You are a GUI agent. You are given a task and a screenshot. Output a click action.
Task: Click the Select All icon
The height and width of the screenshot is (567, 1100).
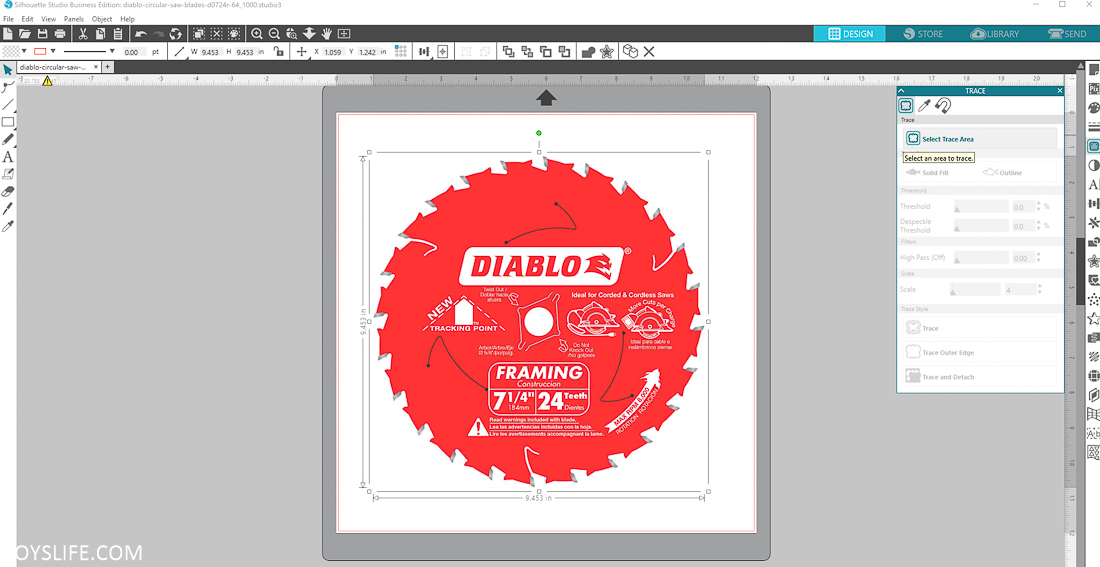[199, 34]
